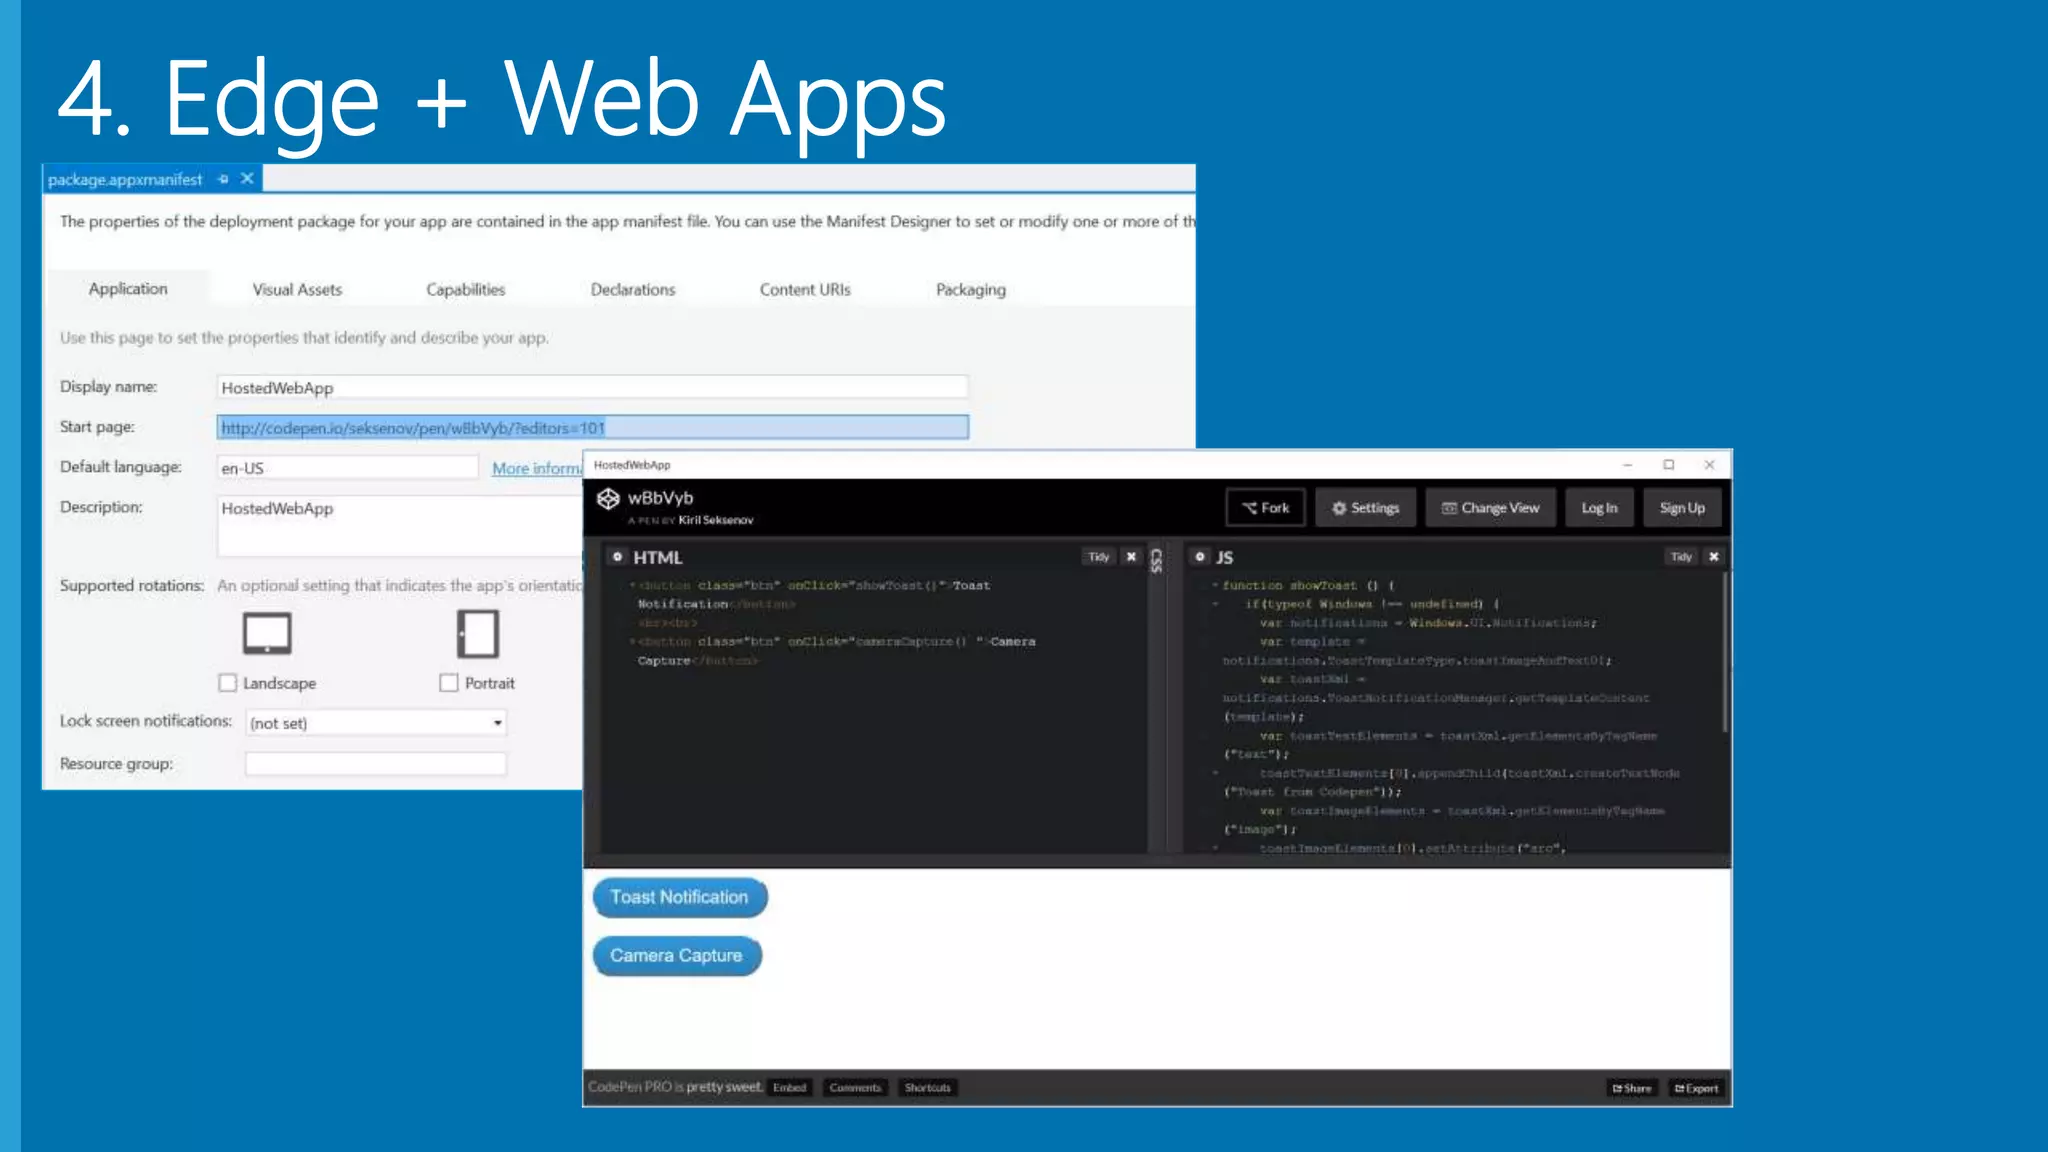
Task: Fork the wBbVyb pen
Action: 1266,508
